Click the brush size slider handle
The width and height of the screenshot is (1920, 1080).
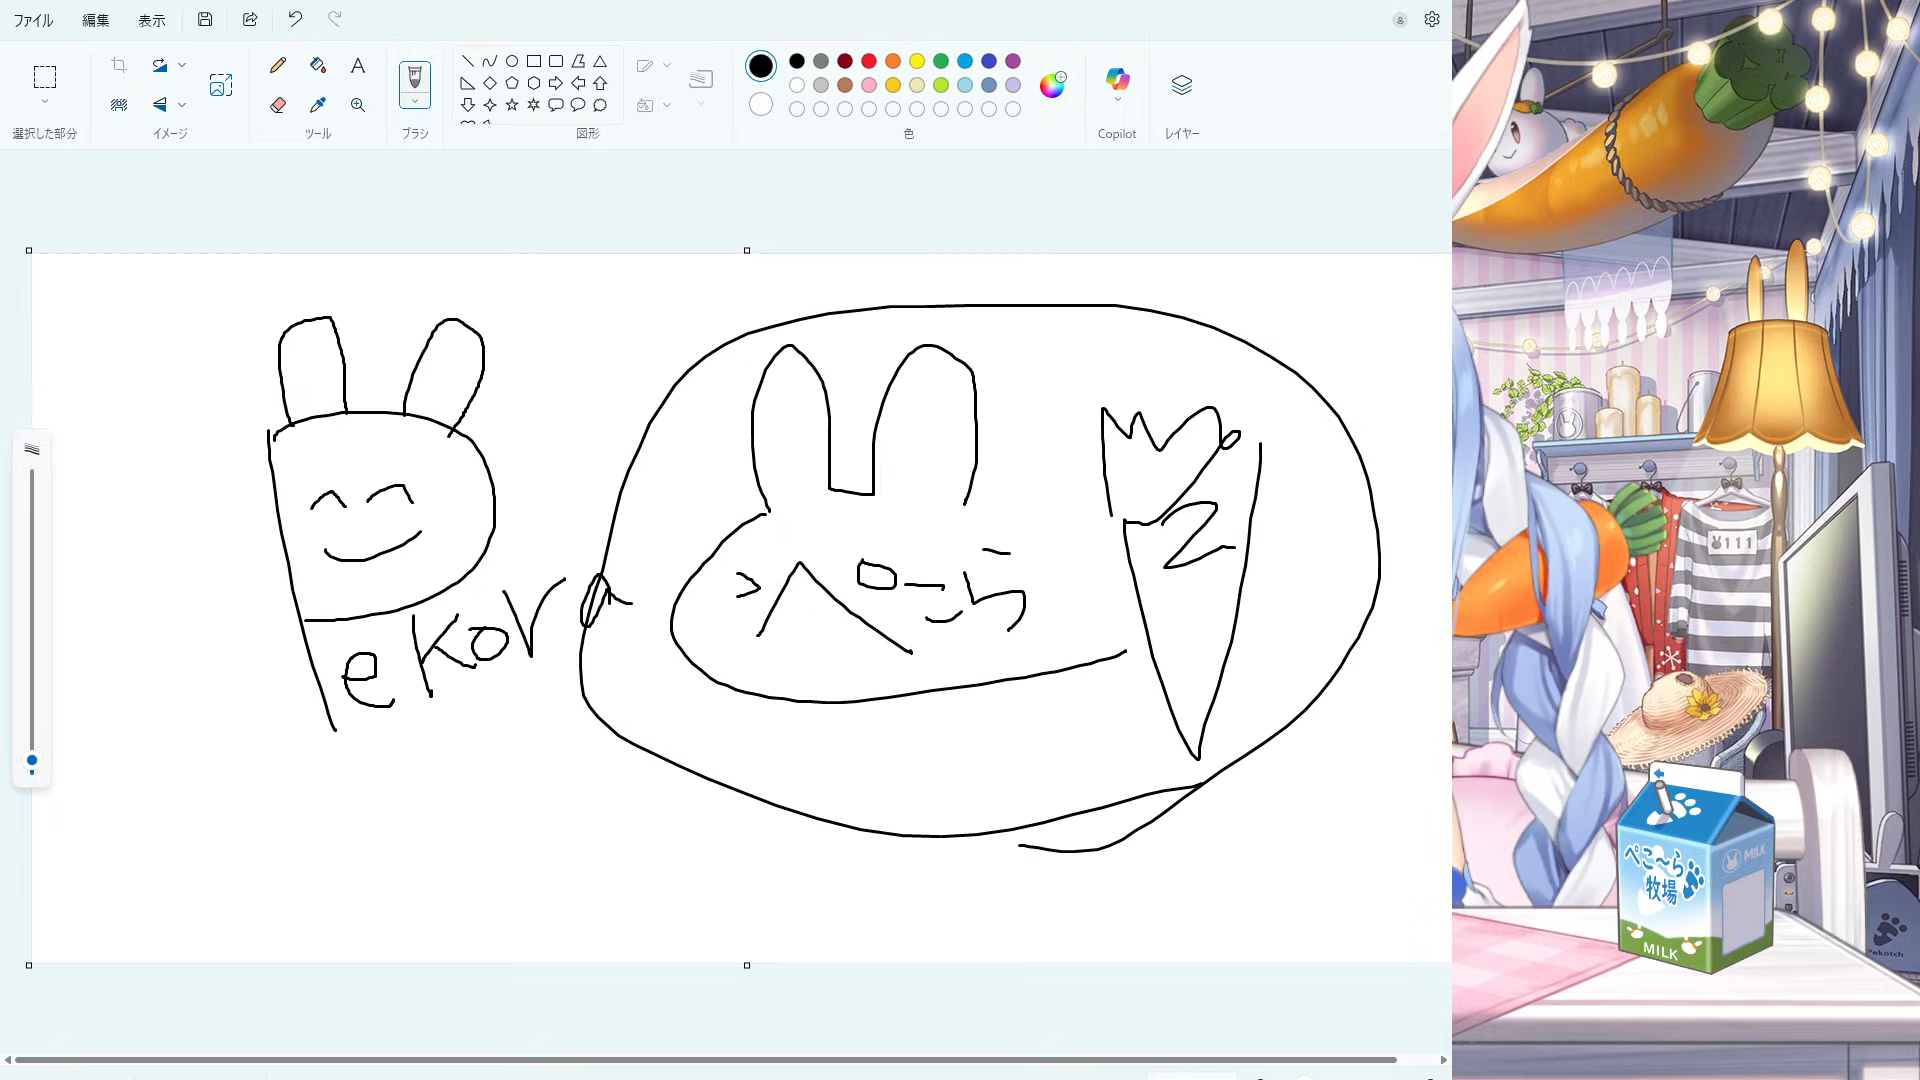point(32,762)
